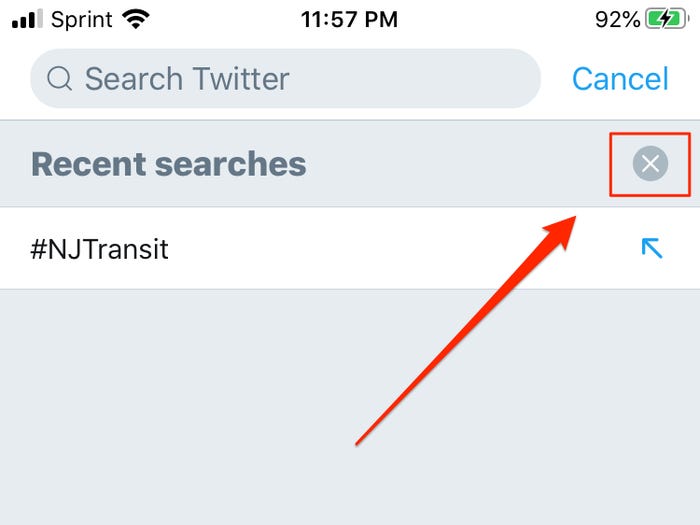Viewport: 700px width, 525px height.
Task: Tap the 11:57 PM clock
Action: click(349, 19)
